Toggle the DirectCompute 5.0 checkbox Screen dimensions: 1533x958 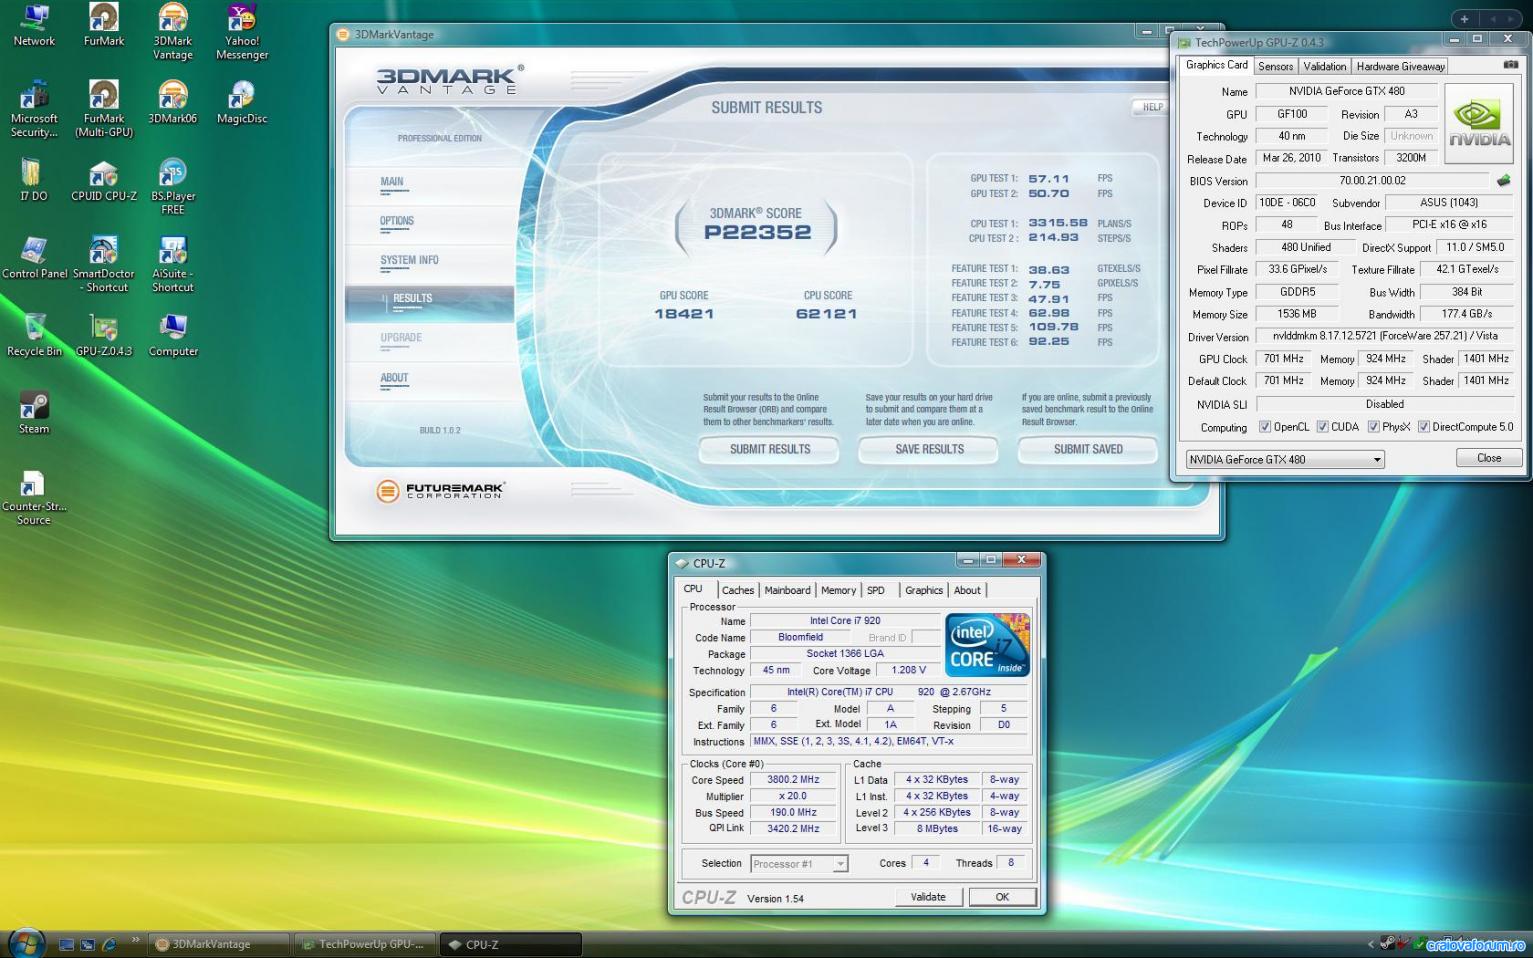point(1423,427)
